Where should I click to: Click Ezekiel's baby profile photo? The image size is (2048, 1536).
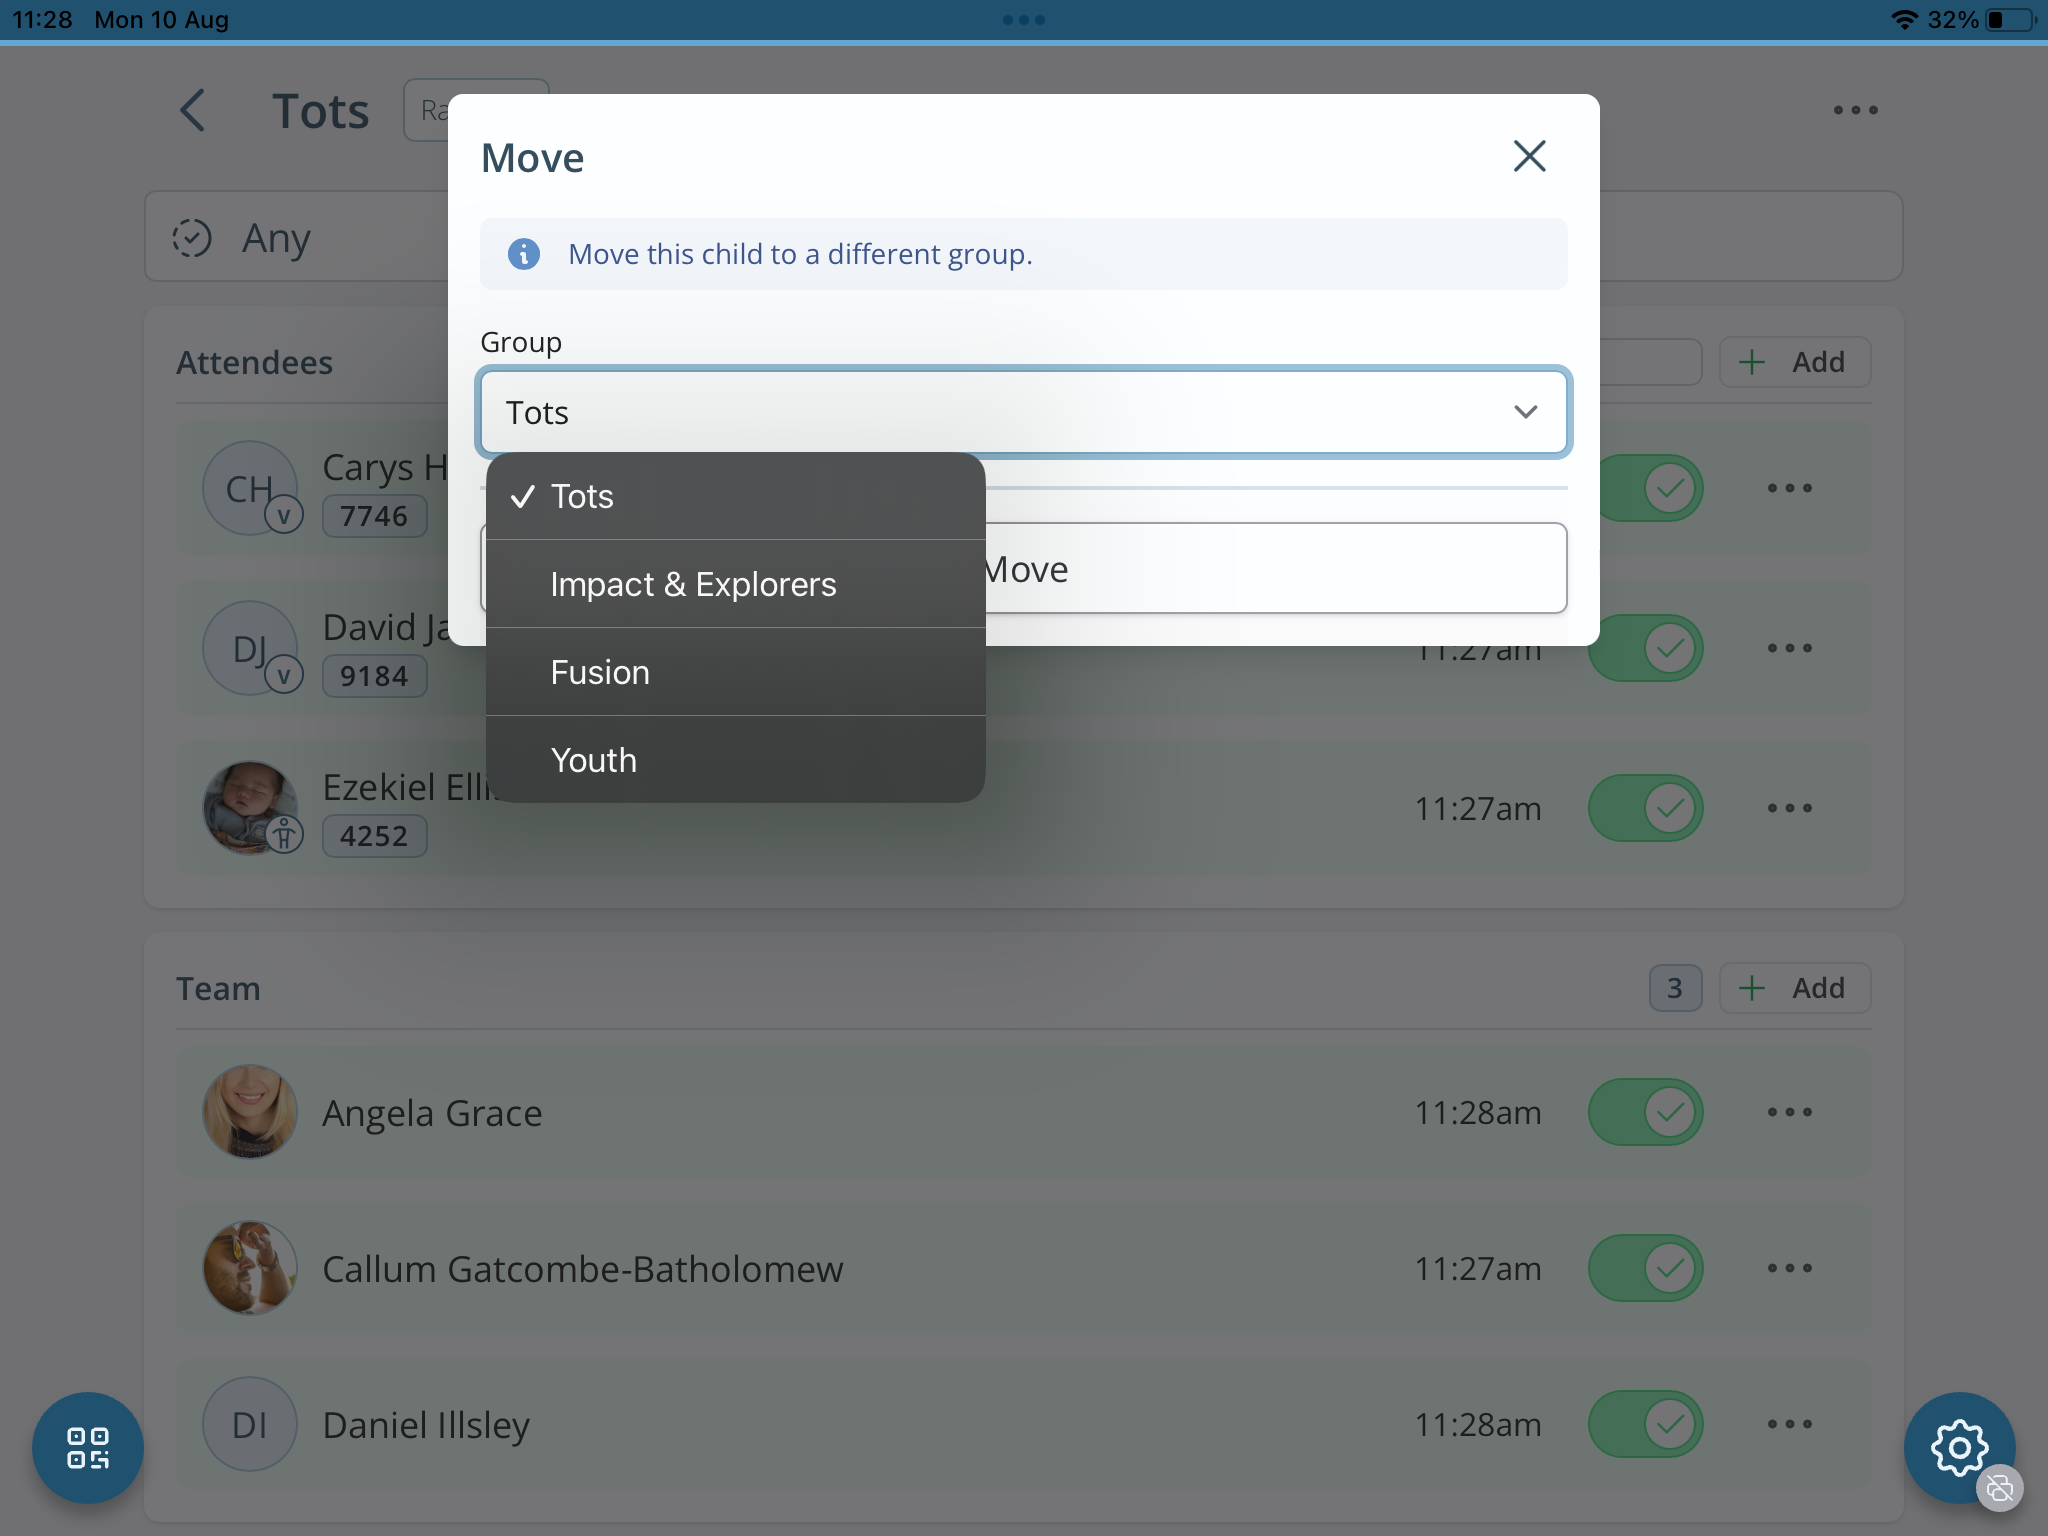click(249, 806)
